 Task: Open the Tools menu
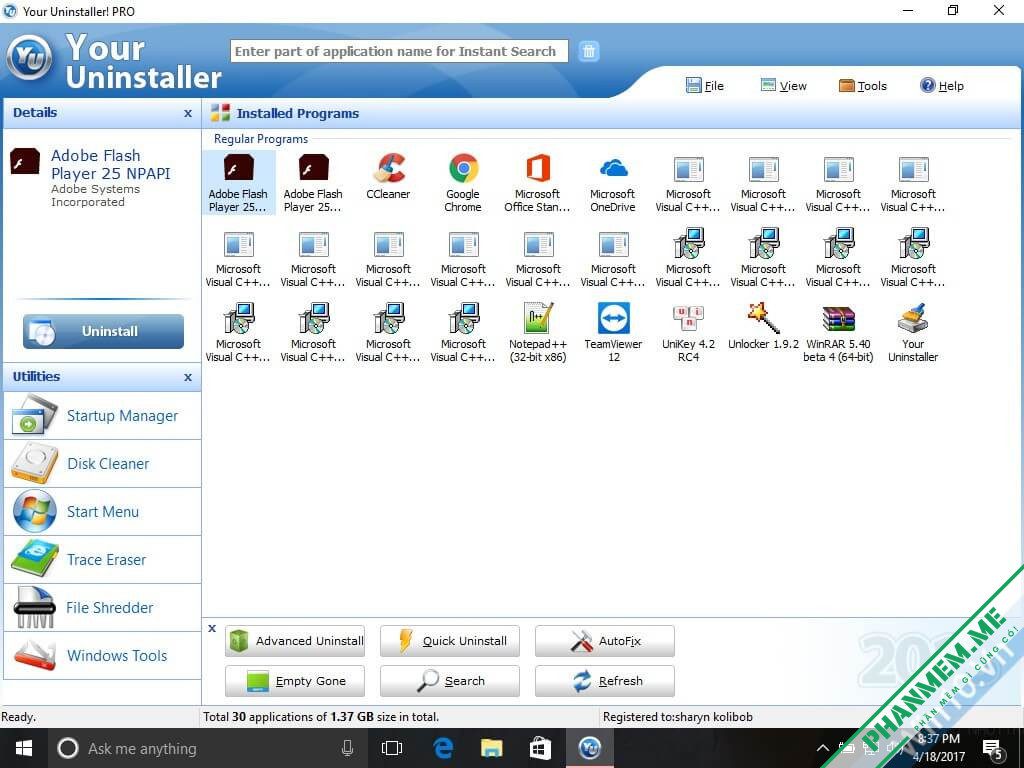(x=863, y=86)
